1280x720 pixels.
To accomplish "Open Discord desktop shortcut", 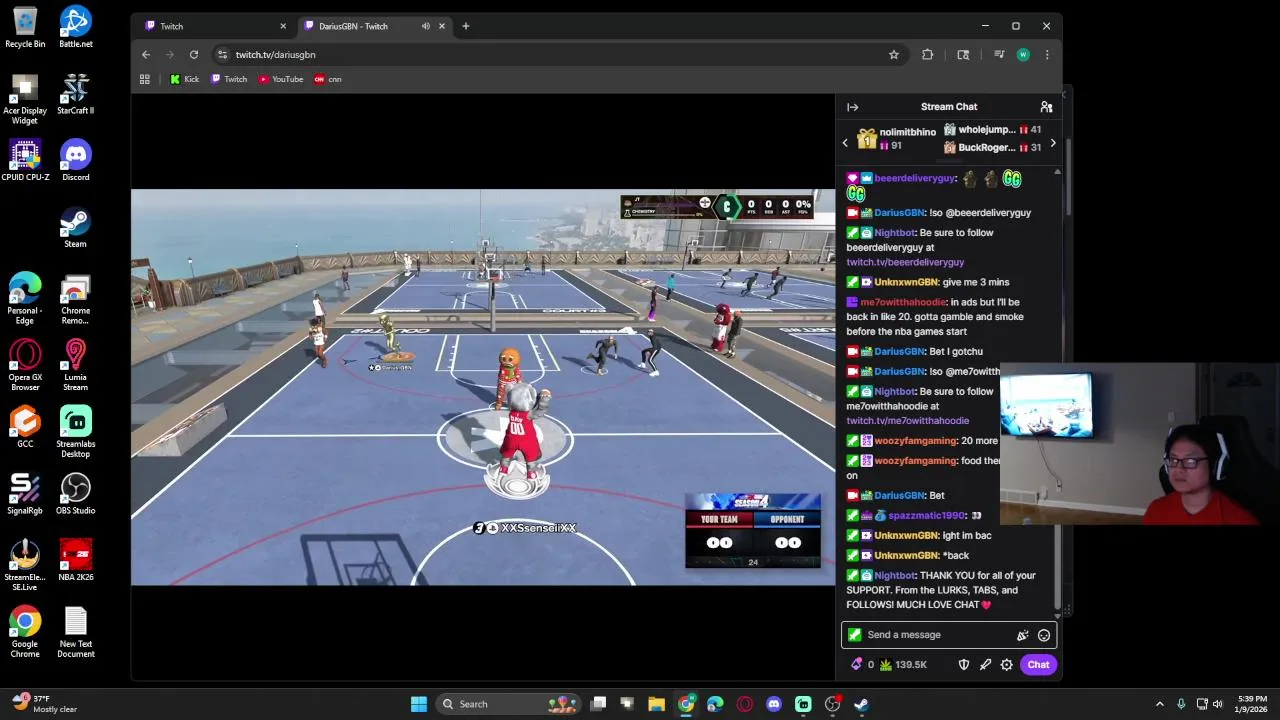I will pos(76,160).
